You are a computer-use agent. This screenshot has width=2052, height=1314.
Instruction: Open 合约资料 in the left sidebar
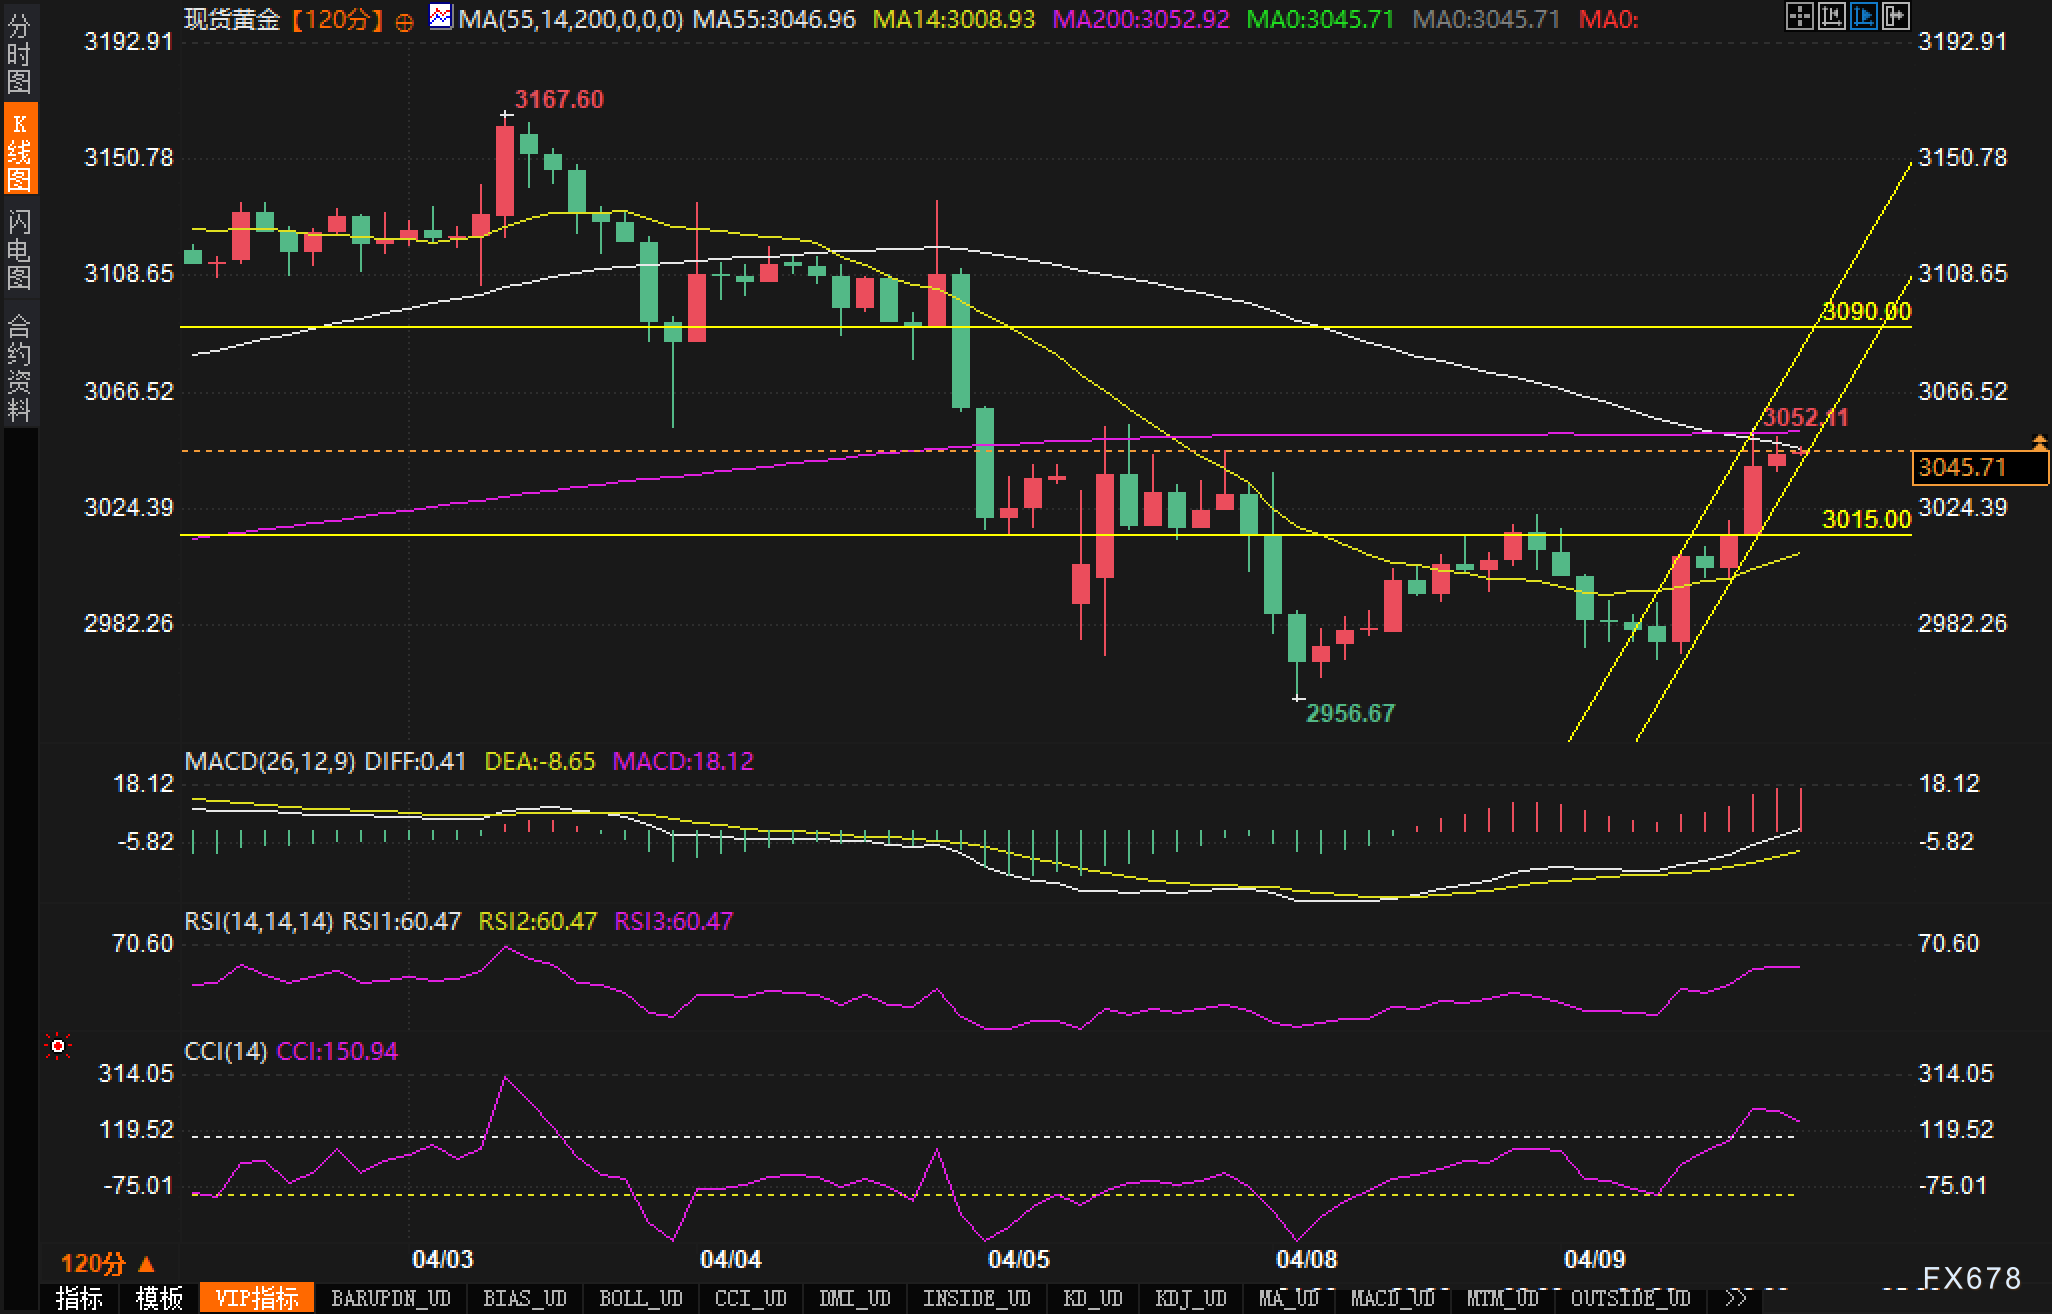pos(19,367)
